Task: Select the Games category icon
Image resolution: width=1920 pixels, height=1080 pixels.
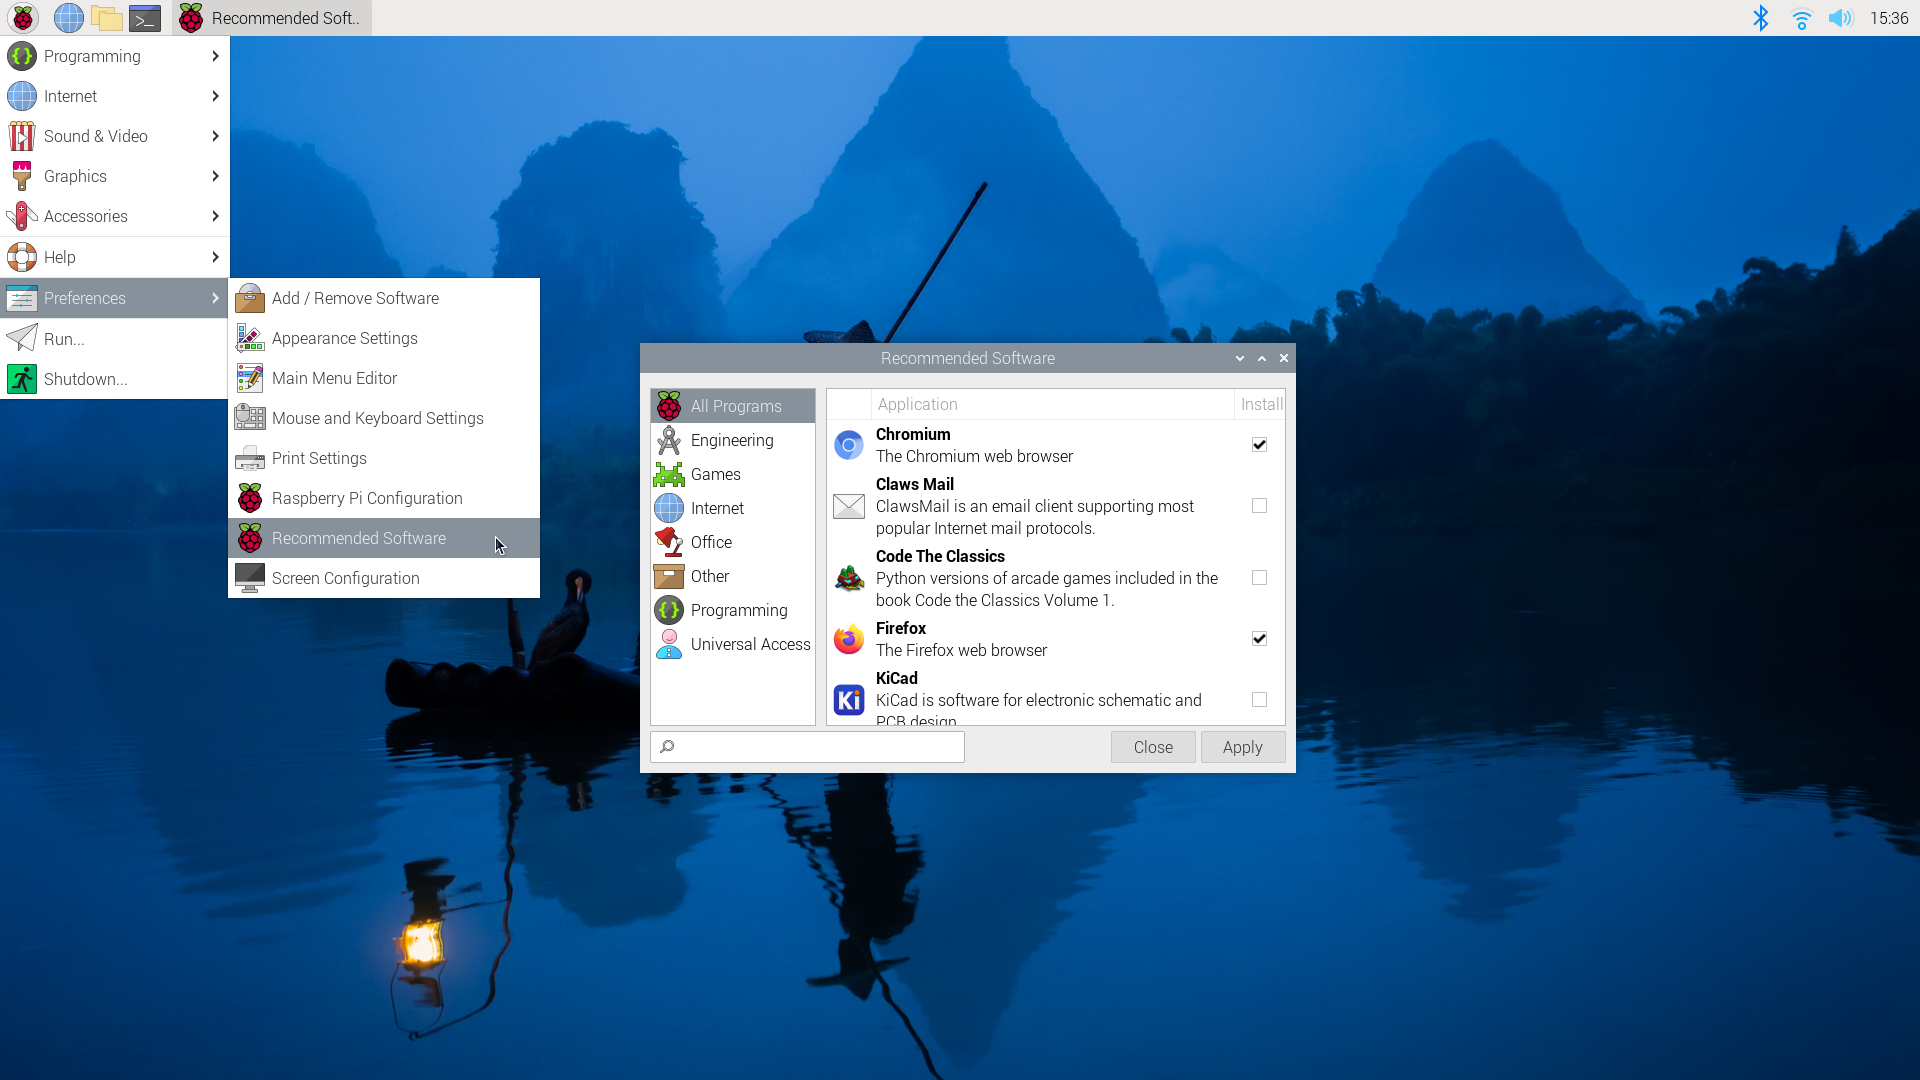Action: (x=669, y=474)
